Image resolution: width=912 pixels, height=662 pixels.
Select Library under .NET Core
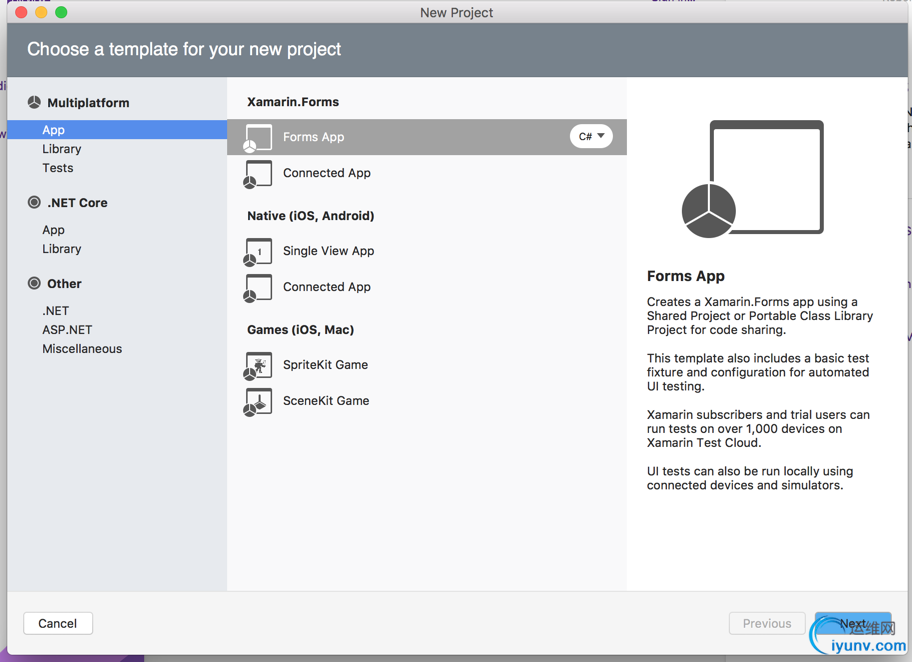(61, 248)
